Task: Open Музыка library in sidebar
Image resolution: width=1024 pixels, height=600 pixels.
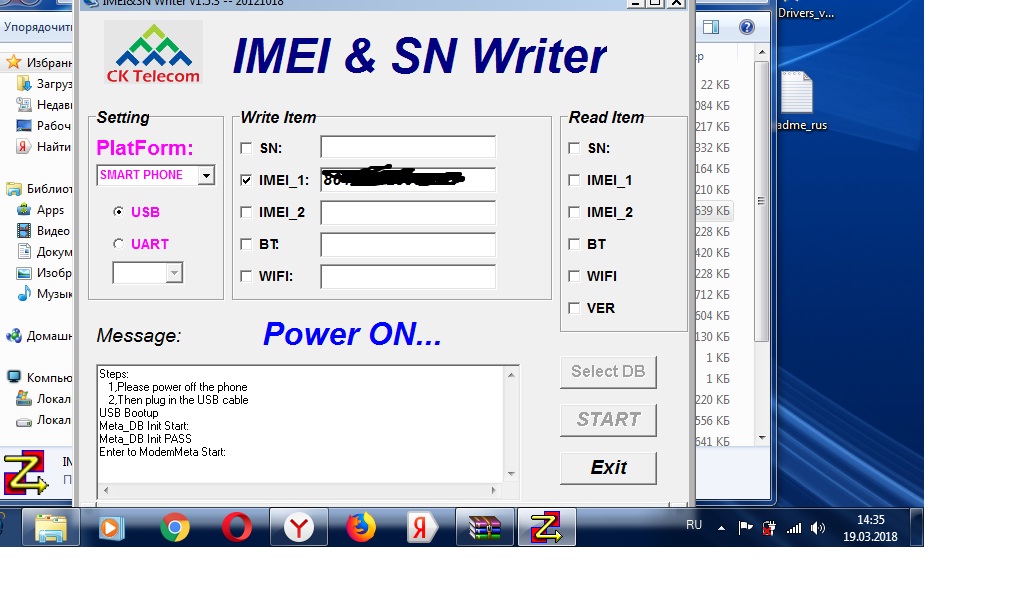Action: pyautogui.click(x=44, y=293)
